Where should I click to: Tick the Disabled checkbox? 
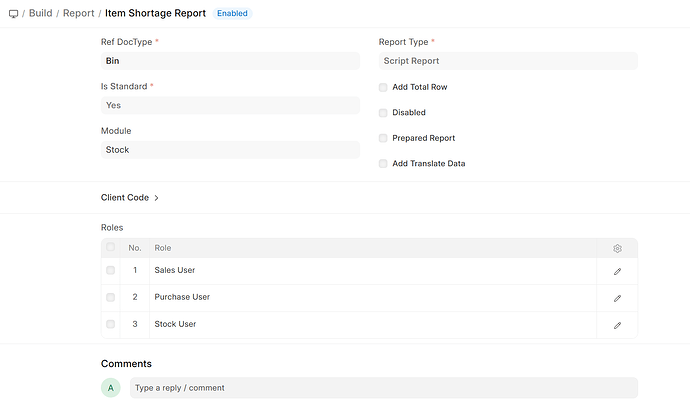[x=383, y=113]
